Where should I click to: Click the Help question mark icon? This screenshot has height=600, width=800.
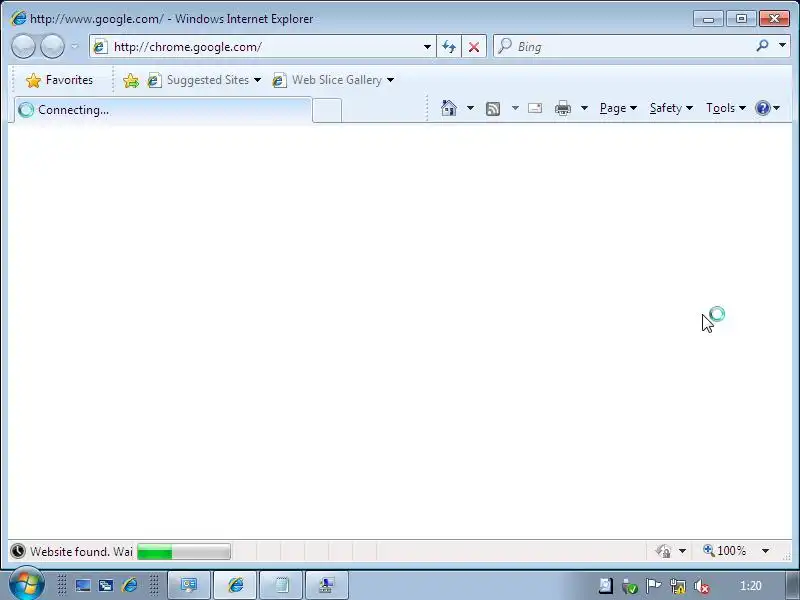pyautogui.click(x=763, y=108)
